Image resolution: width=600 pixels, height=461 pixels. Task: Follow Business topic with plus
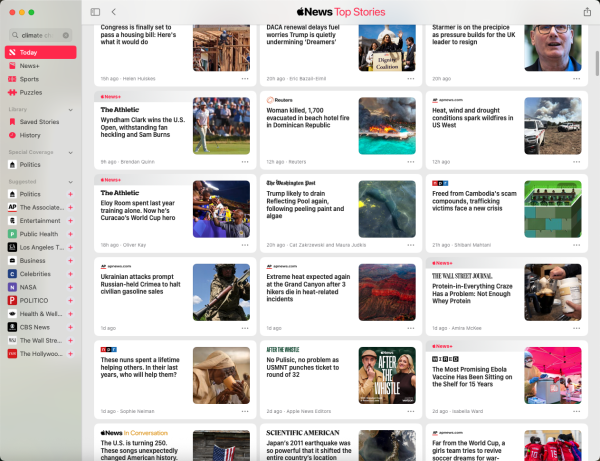(x=70, y=261)
